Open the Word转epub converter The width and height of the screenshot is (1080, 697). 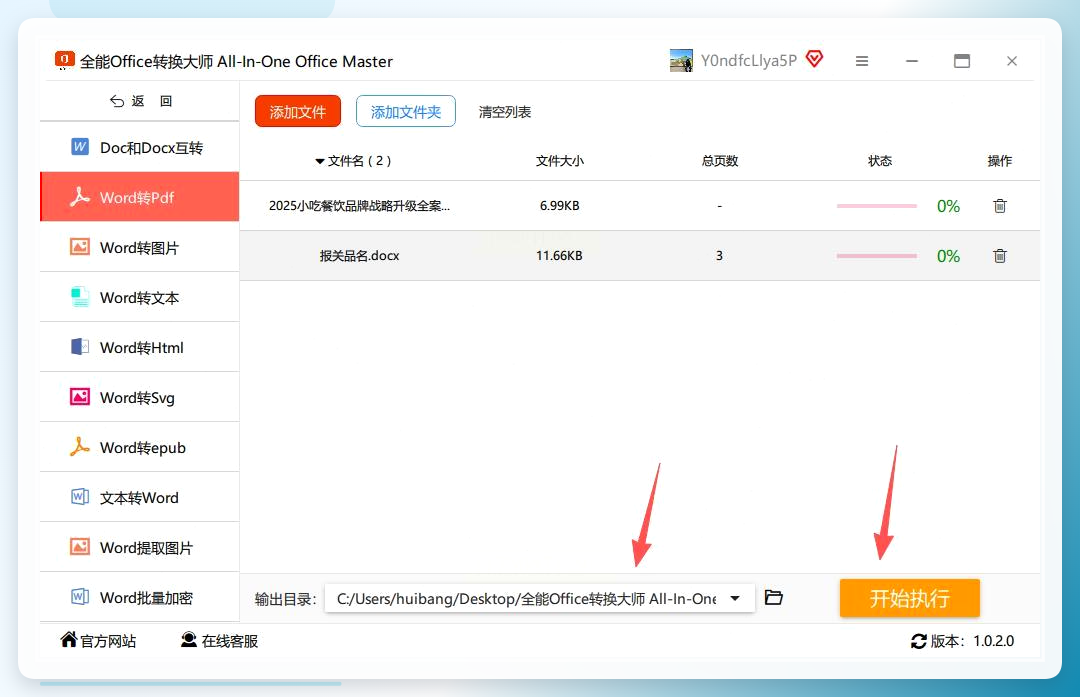pos(140,448)
